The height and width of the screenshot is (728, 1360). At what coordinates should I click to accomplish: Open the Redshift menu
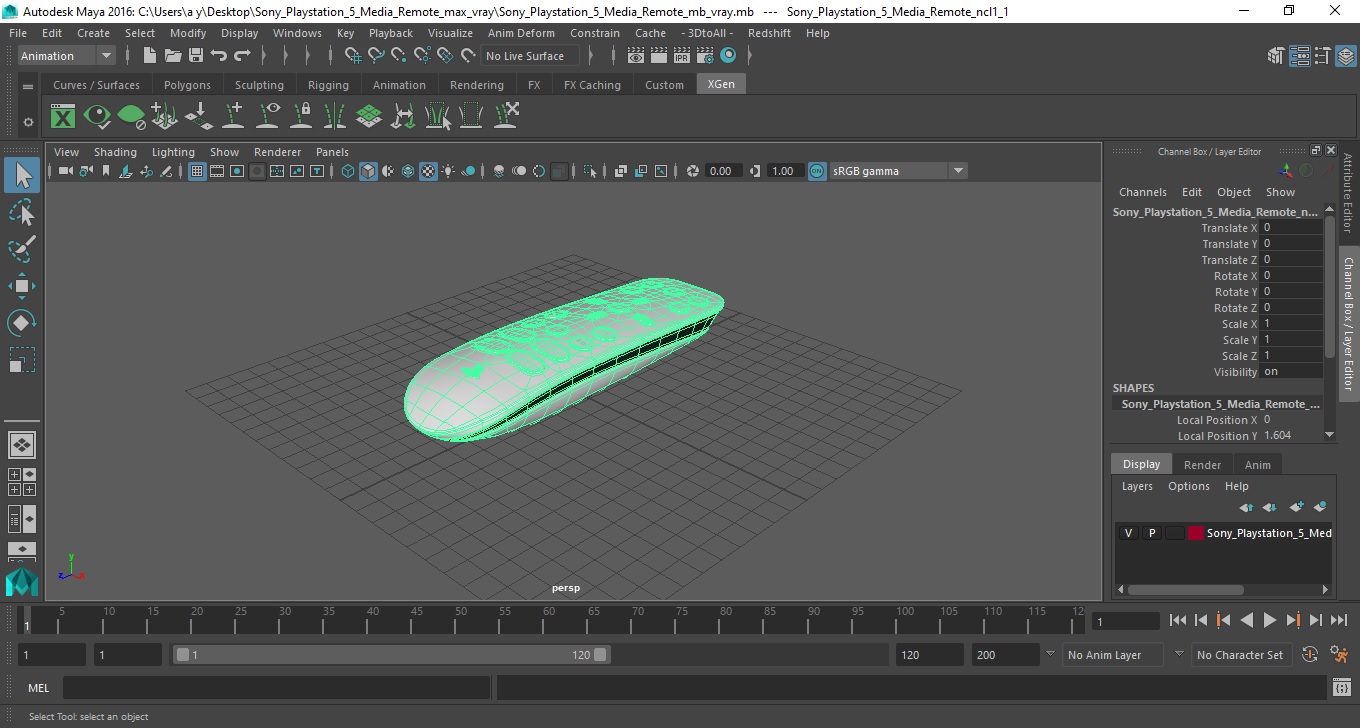[769, 33]
